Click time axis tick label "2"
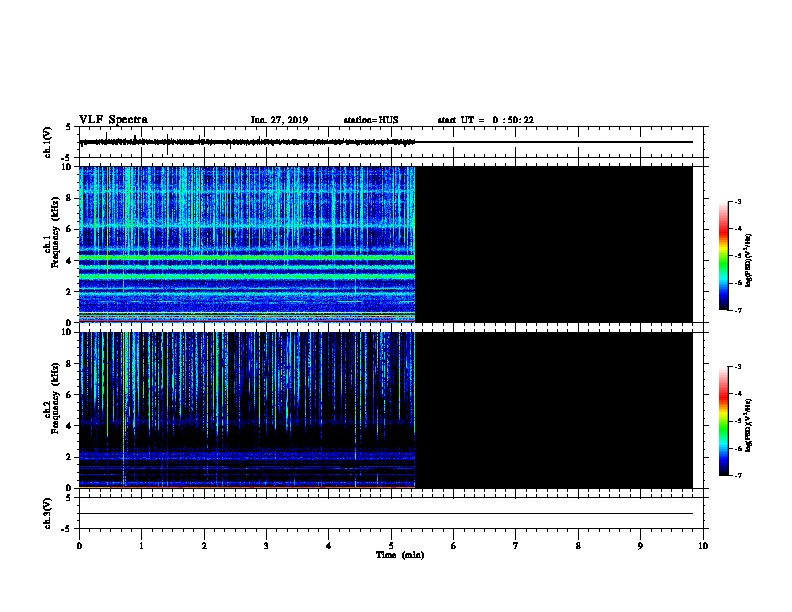The image size is (792, 612). (x=204, y=546)
